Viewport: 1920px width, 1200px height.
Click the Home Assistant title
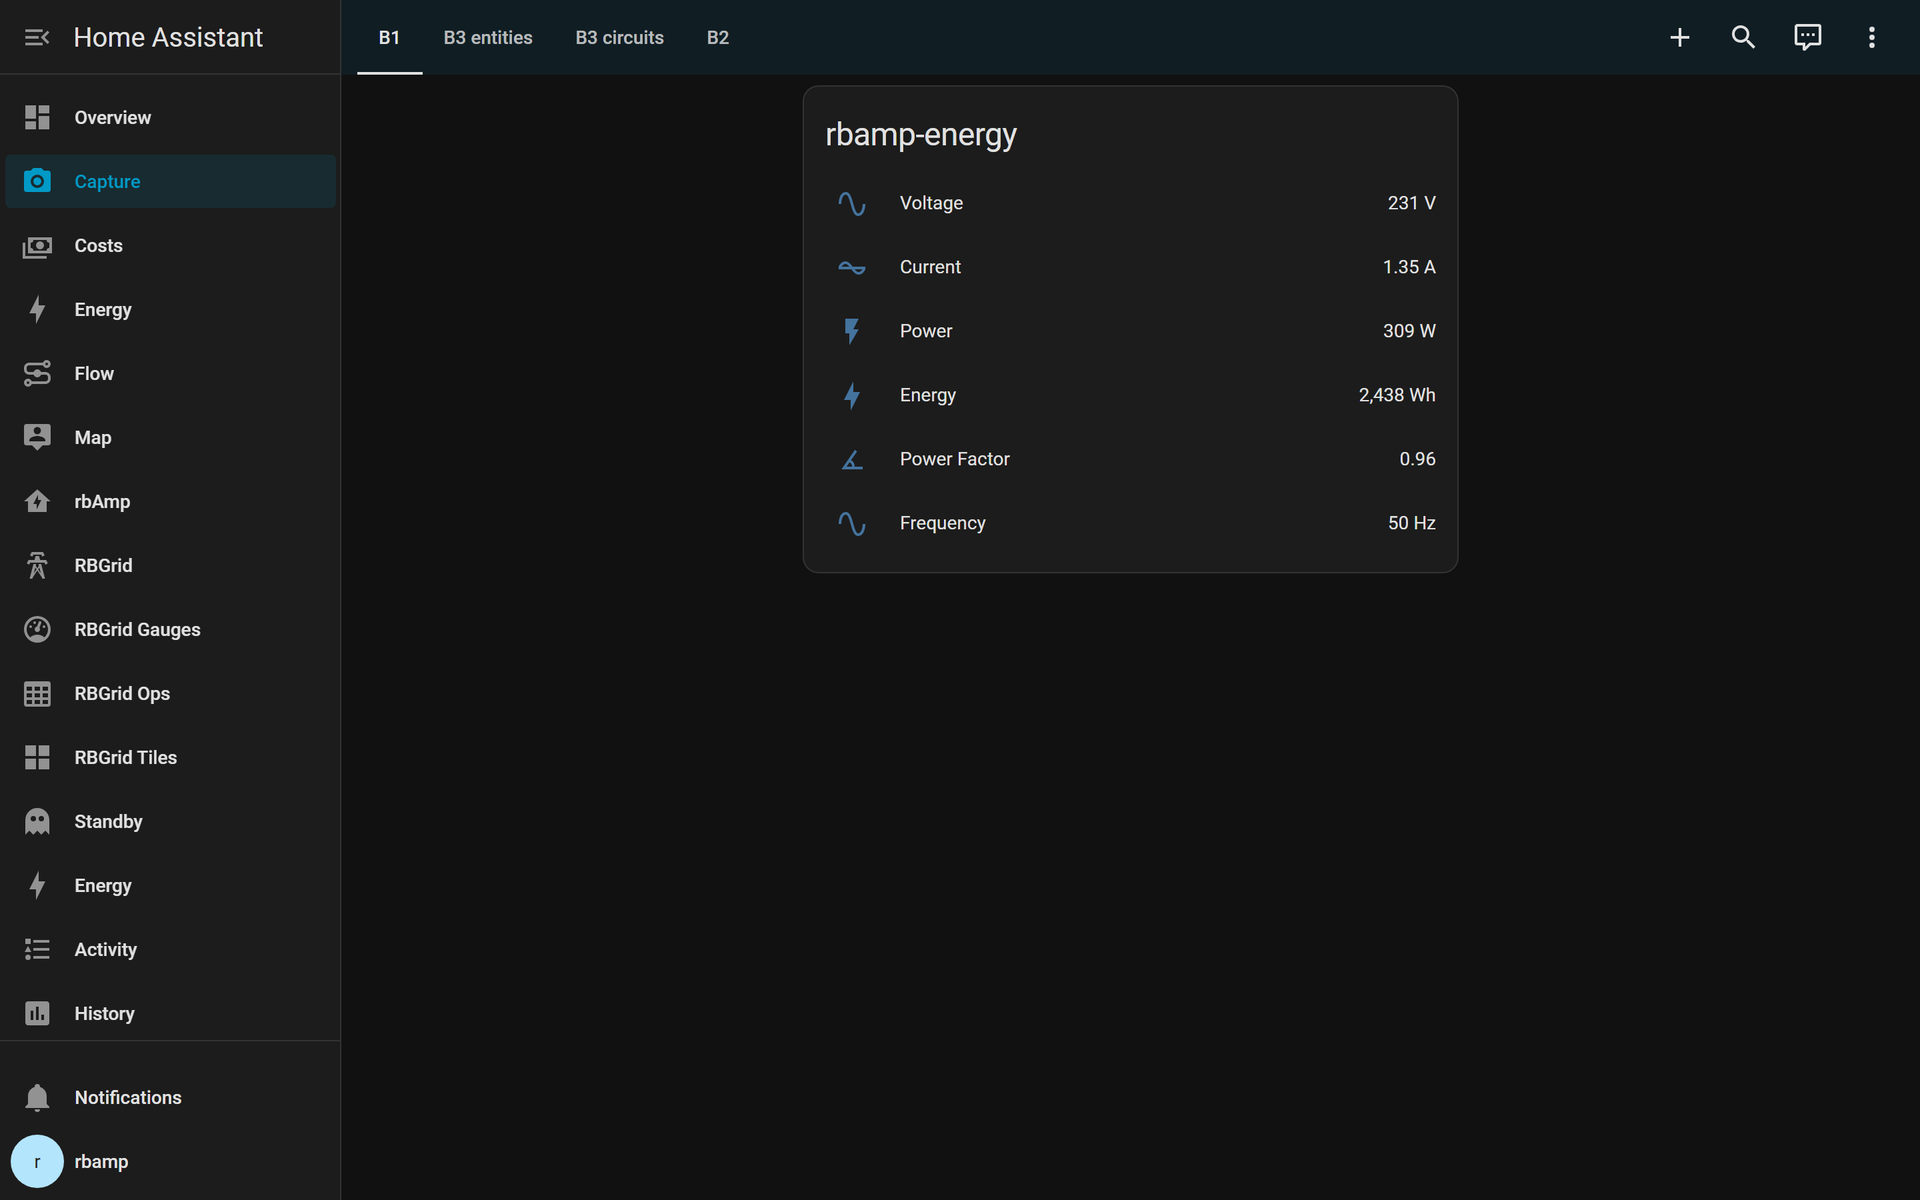coord(168,37)
